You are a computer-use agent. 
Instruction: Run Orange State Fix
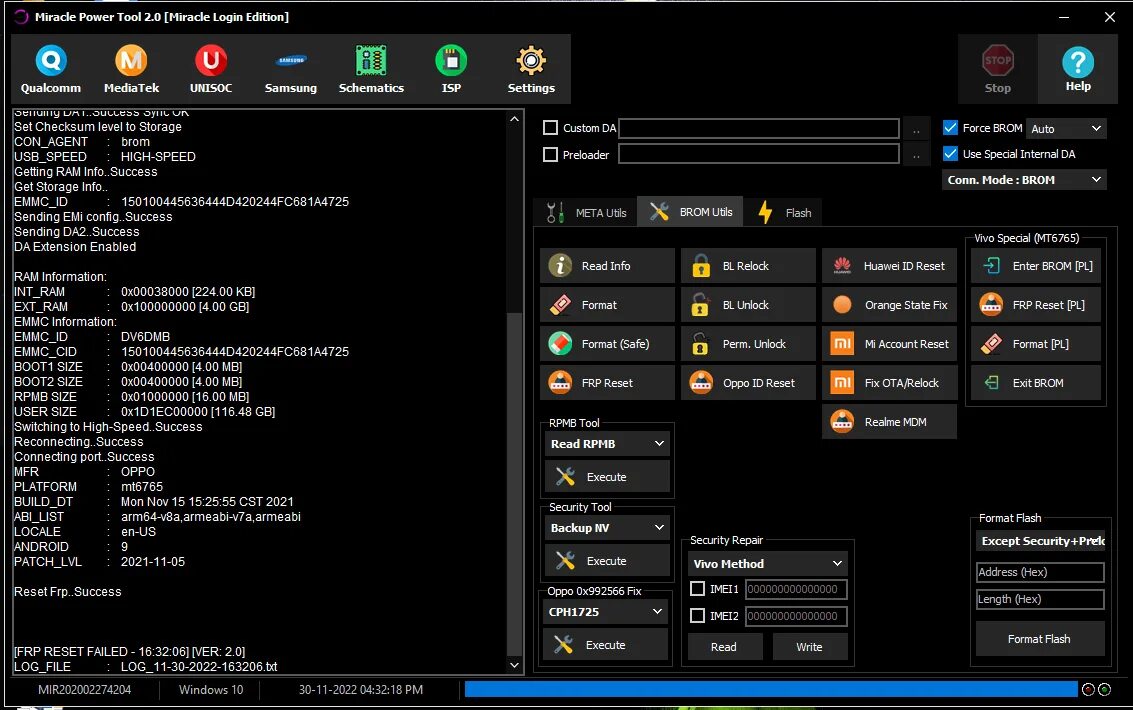point(889,305)
